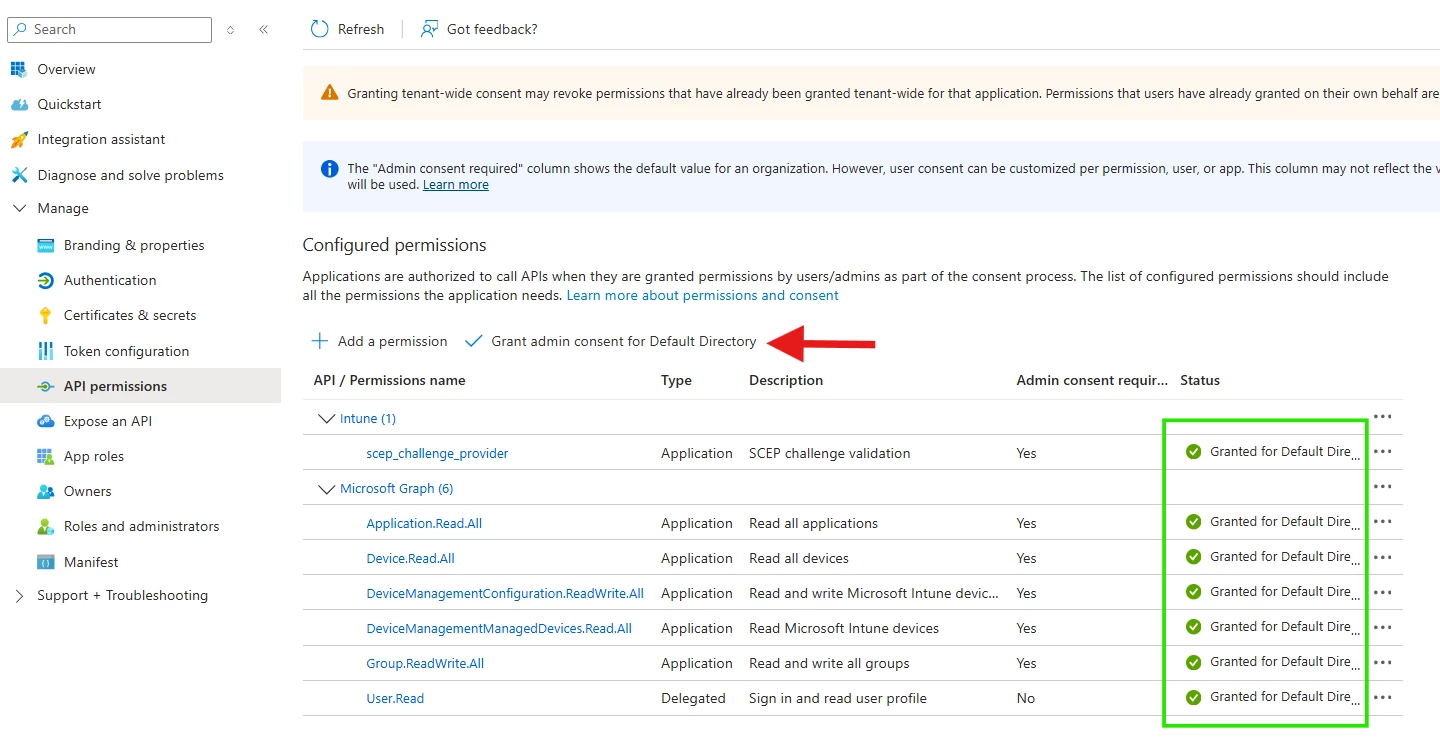Click the API / Permissions name column header

(389, 381)
